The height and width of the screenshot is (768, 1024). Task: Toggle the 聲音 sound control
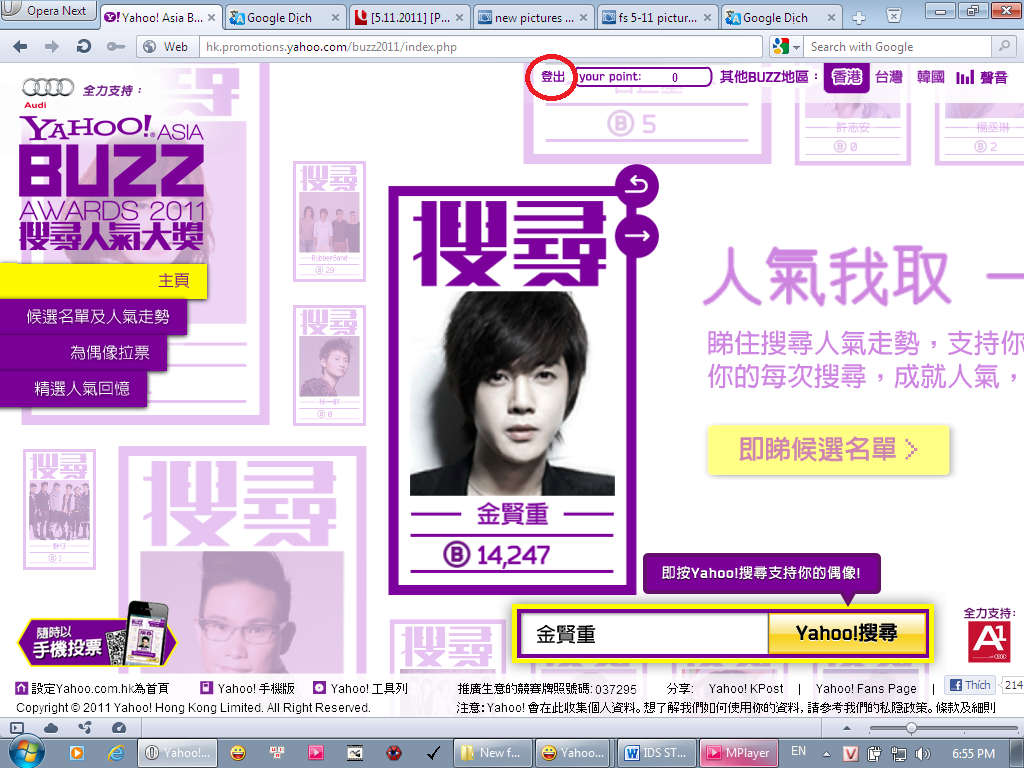[x=982, y=78]
